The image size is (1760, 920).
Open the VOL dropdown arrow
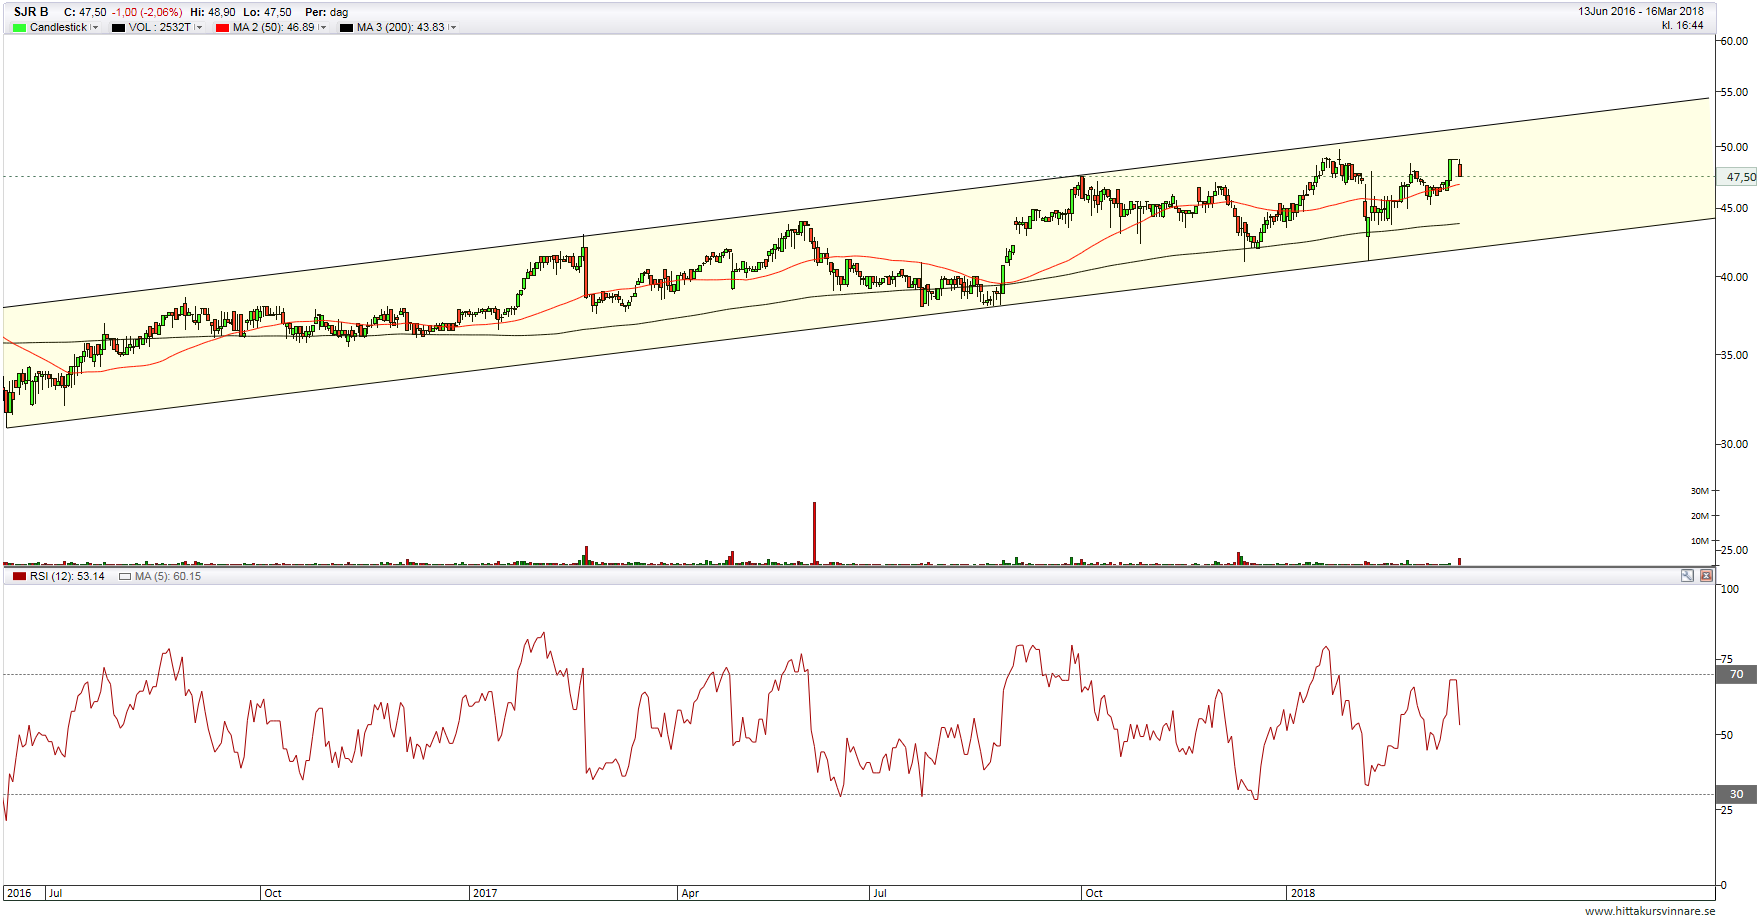point(199,28)
